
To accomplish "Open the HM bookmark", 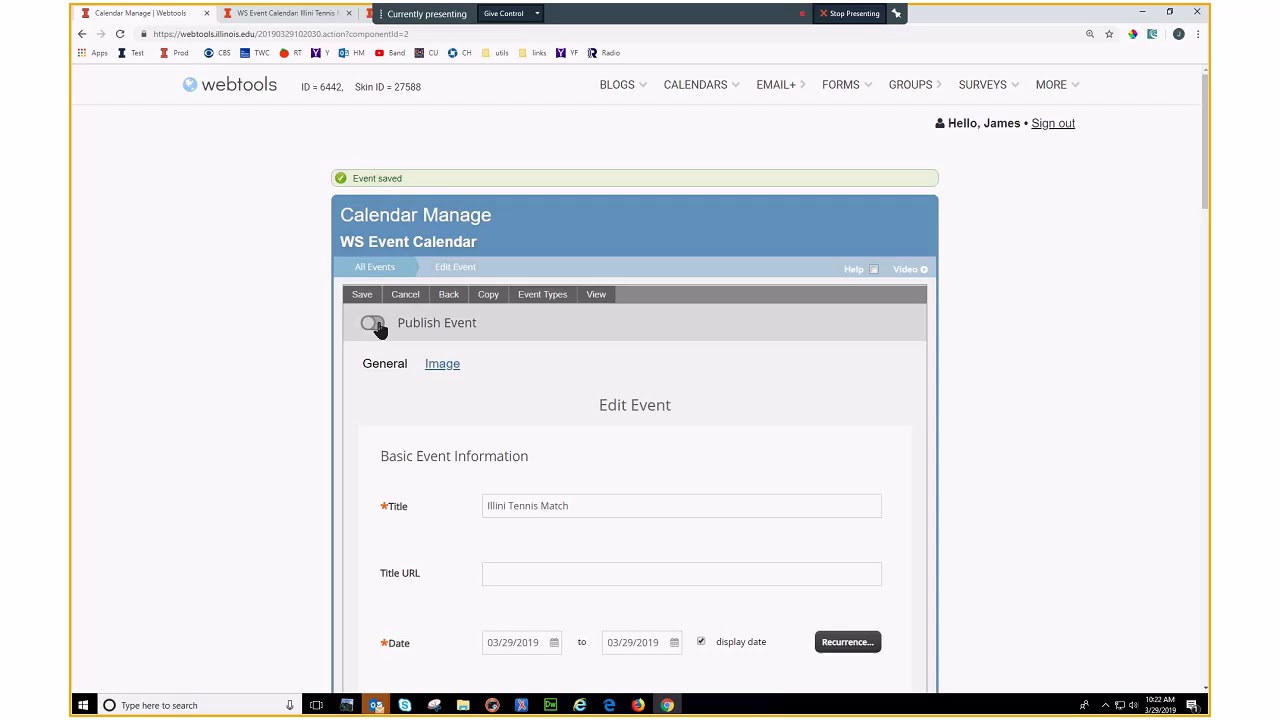I will point(352,53).
